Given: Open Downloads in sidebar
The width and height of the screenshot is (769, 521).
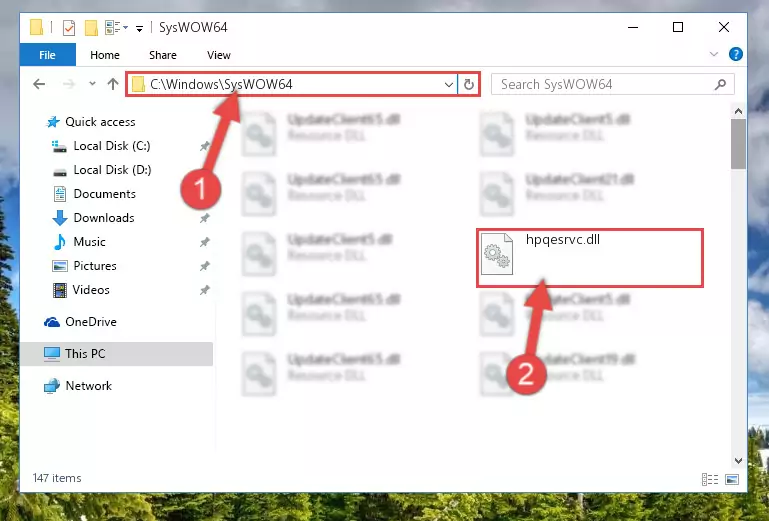Looking at the screenshot, I should click(x=104, y=218).
